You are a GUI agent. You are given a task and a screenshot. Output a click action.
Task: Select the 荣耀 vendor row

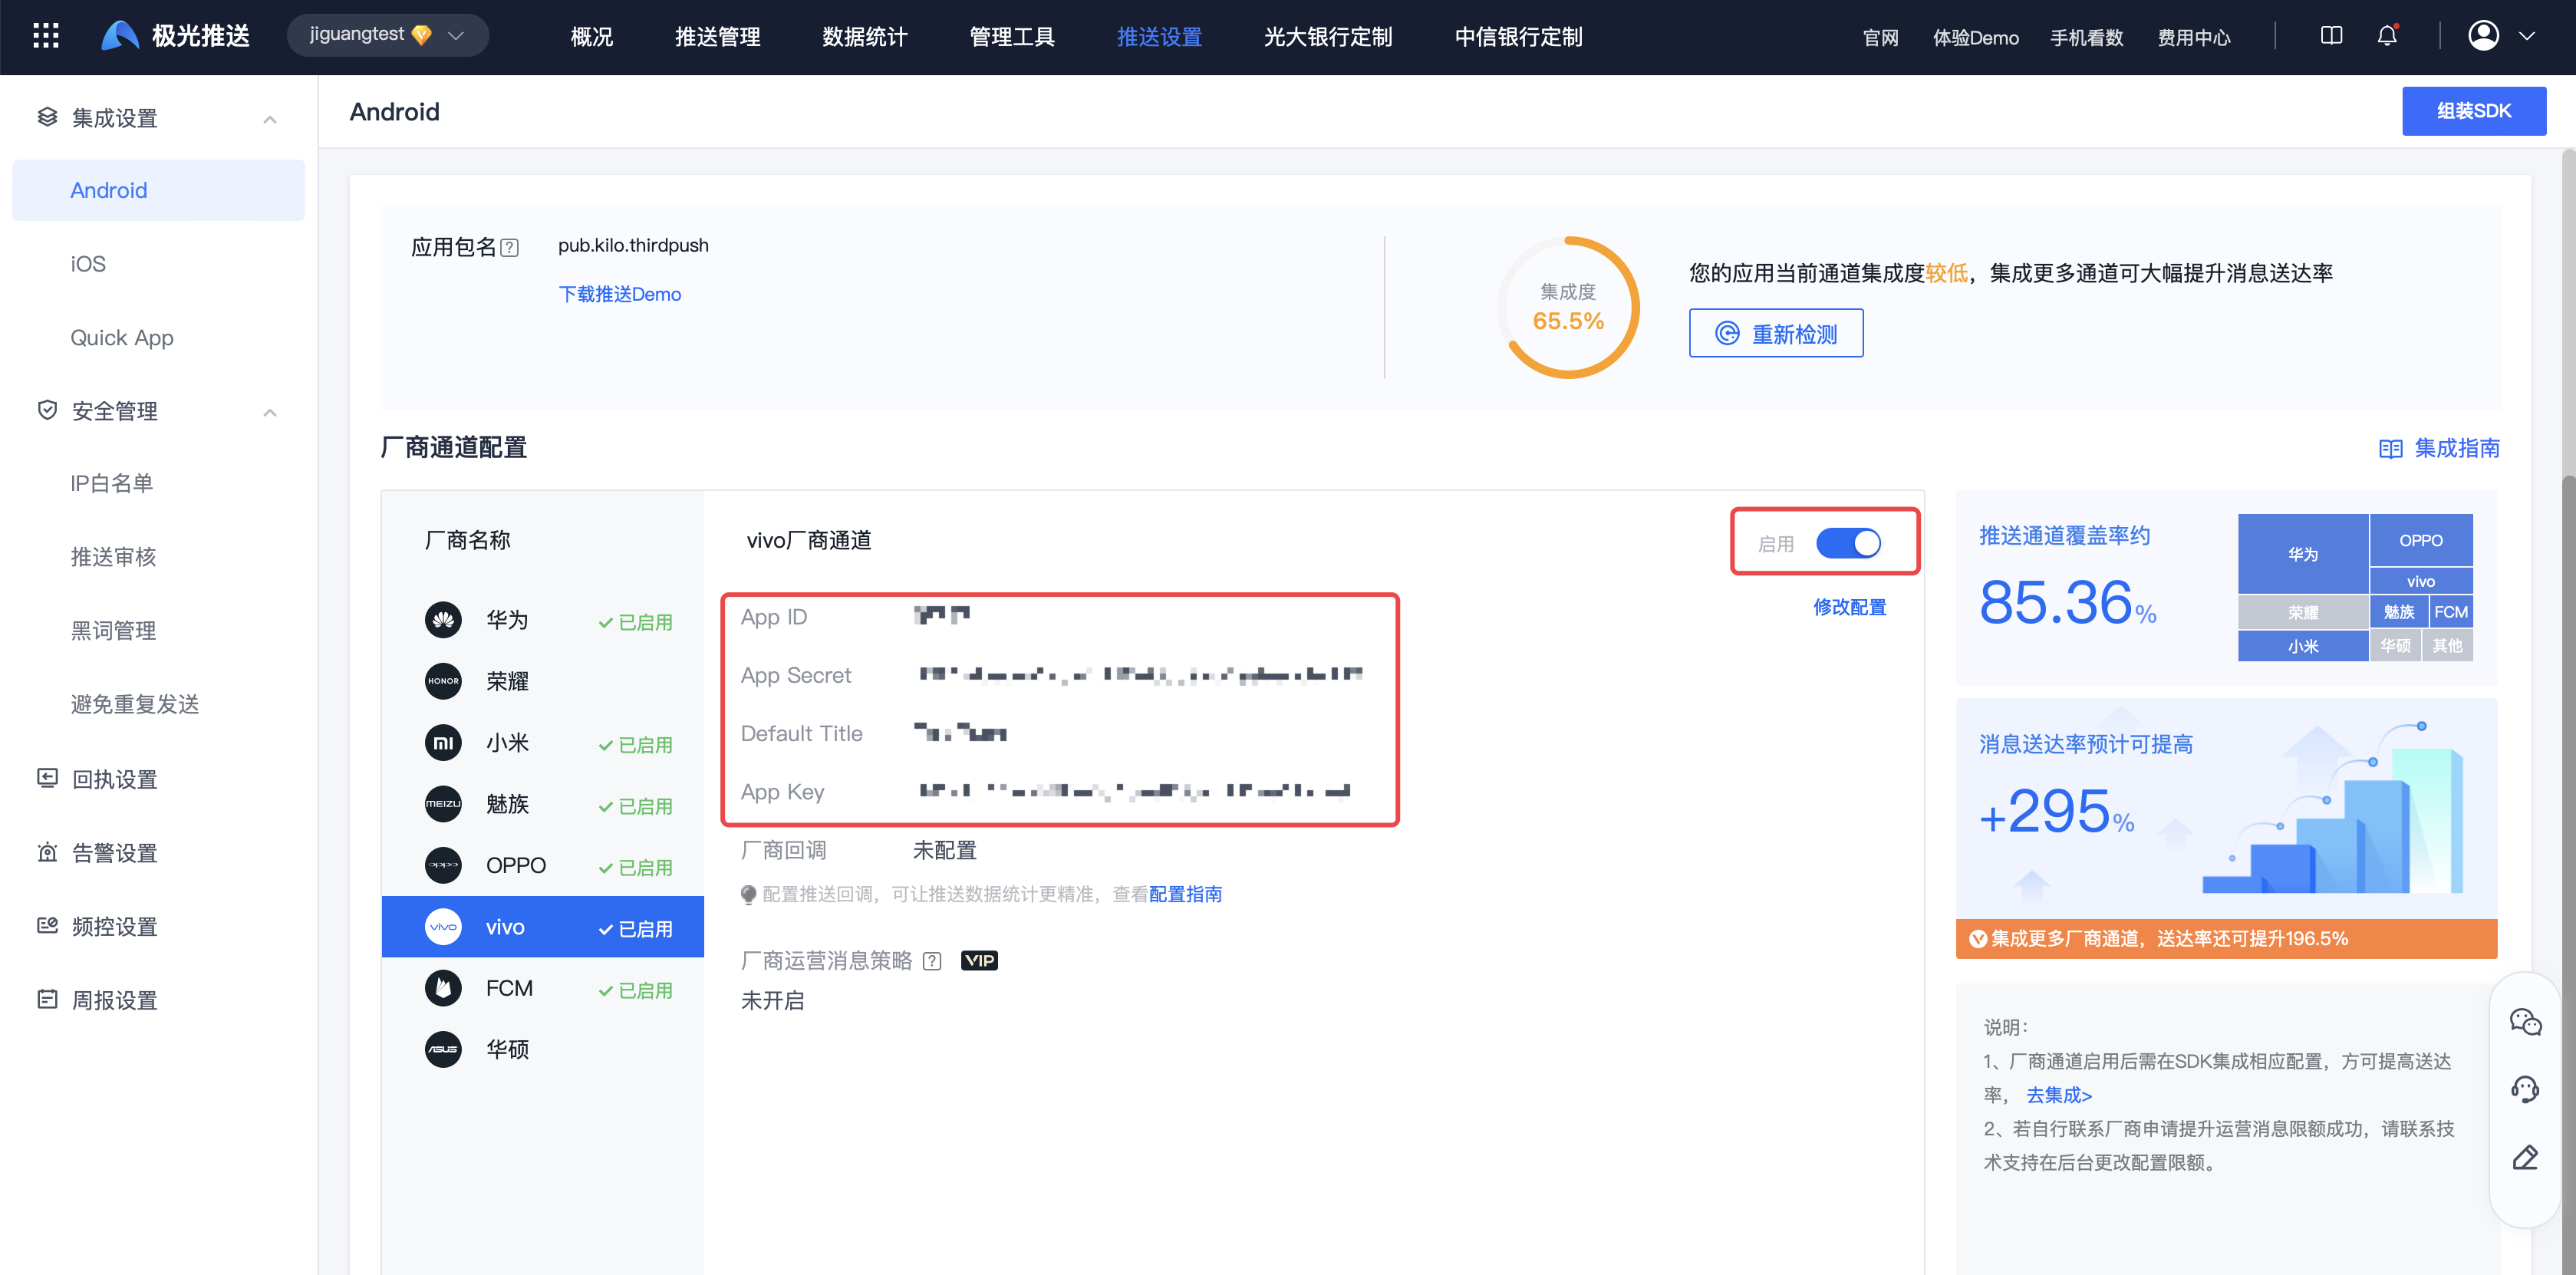click(x=543, y=681)
